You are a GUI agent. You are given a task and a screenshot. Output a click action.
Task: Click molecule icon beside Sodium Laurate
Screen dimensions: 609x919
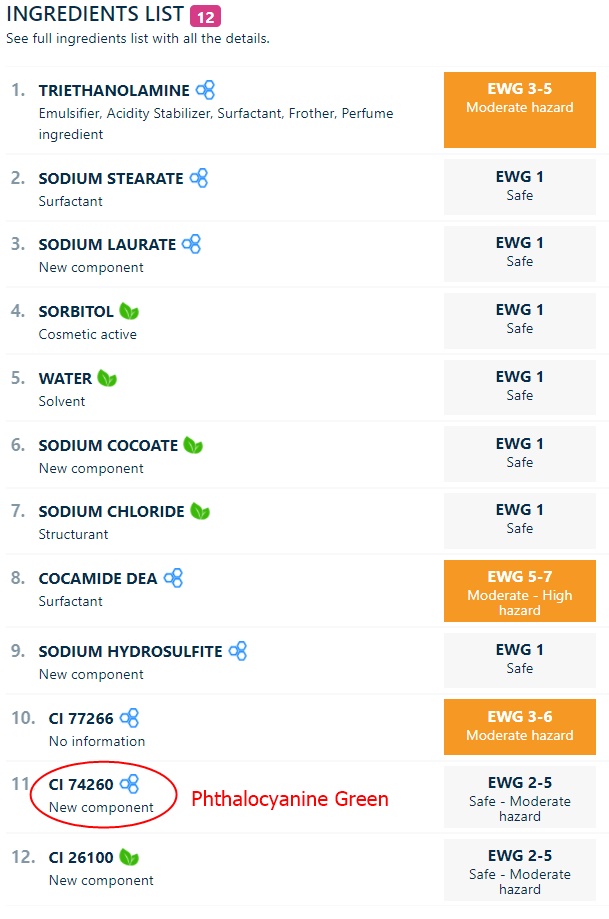[x=192, y=244]
